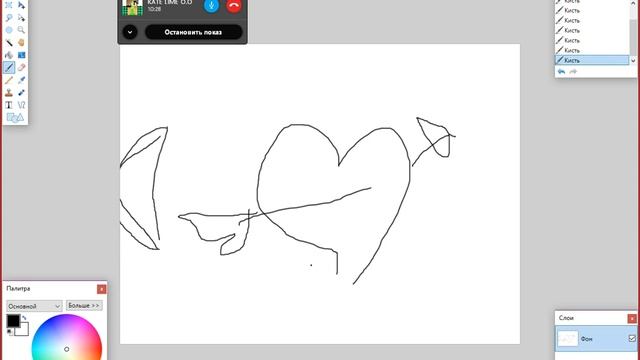Click the Остановить показ button
Image resolution: width=640 pixels, height=360 pixels.
pos(193,32)
